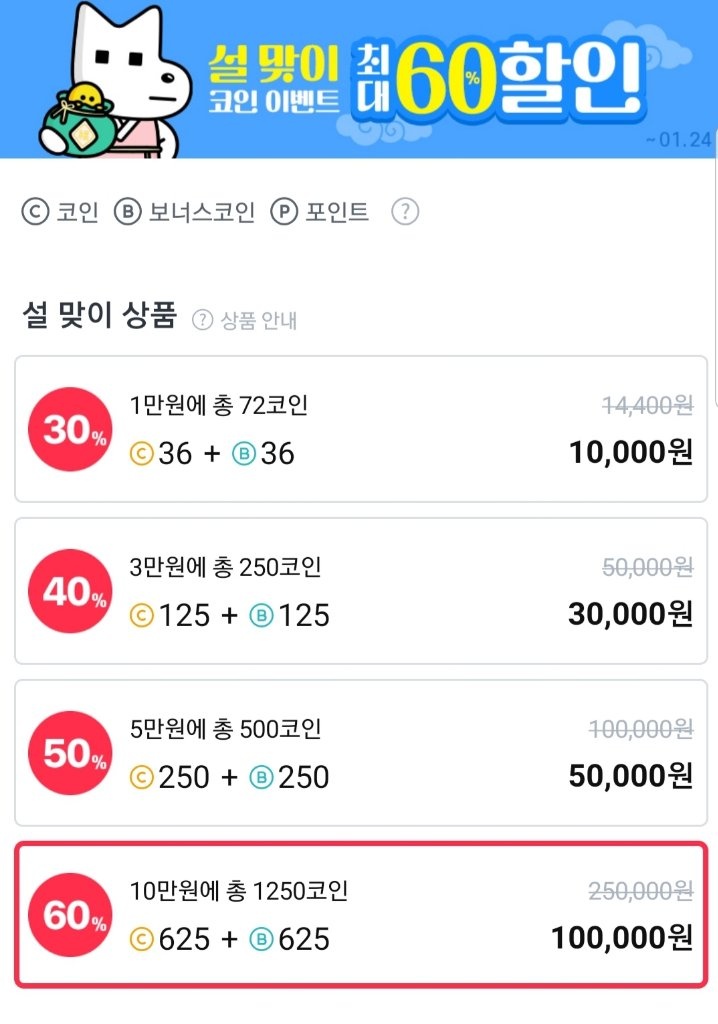This screenshot has width=718, height=1024.
Task: Tap the red 60% discount badge
Action: [x=71, y=915]
